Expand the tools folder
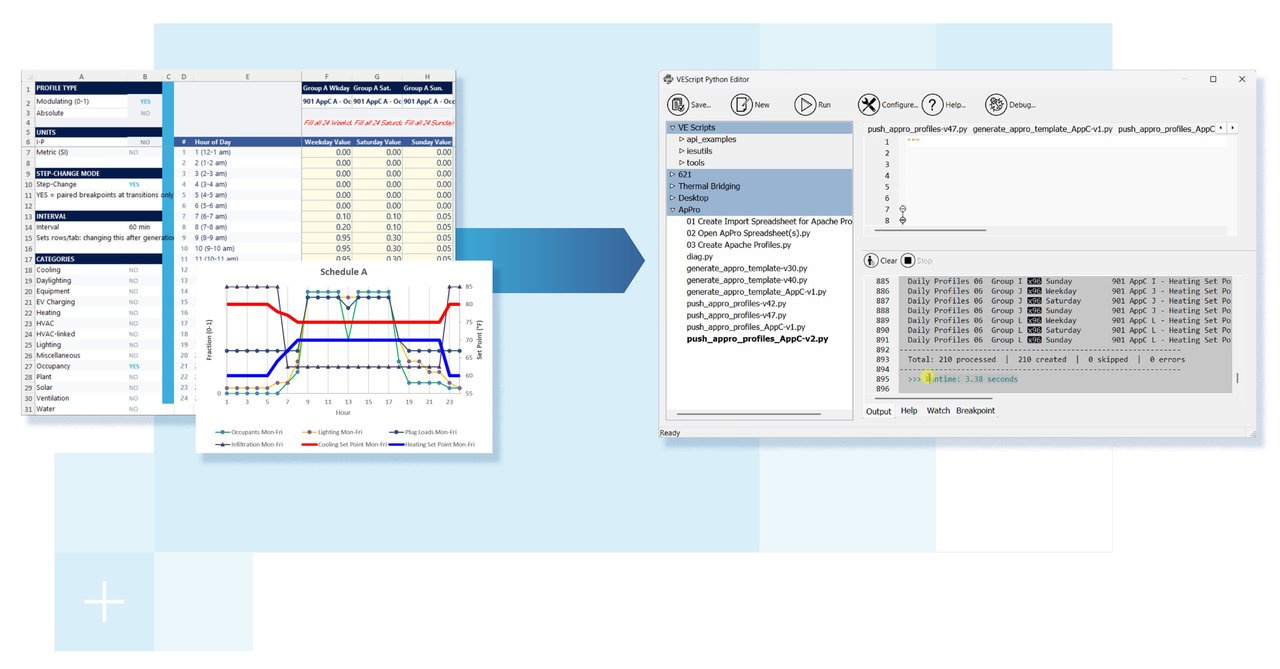 [x=682, y=163]
